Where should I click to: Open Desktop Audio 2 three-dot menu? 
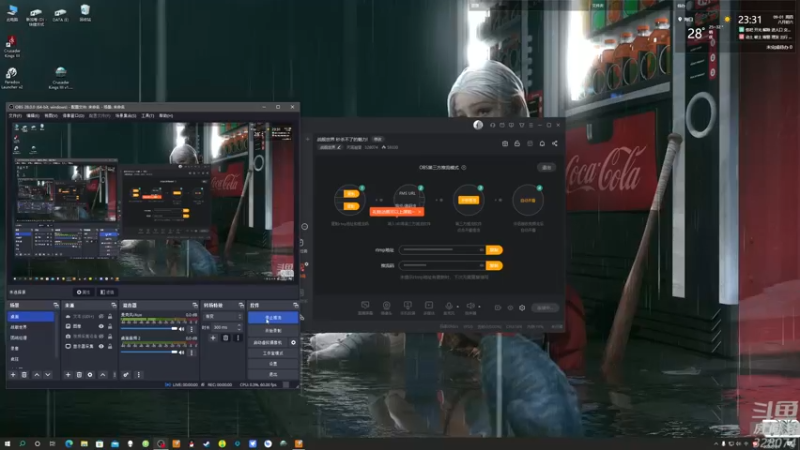191,352
